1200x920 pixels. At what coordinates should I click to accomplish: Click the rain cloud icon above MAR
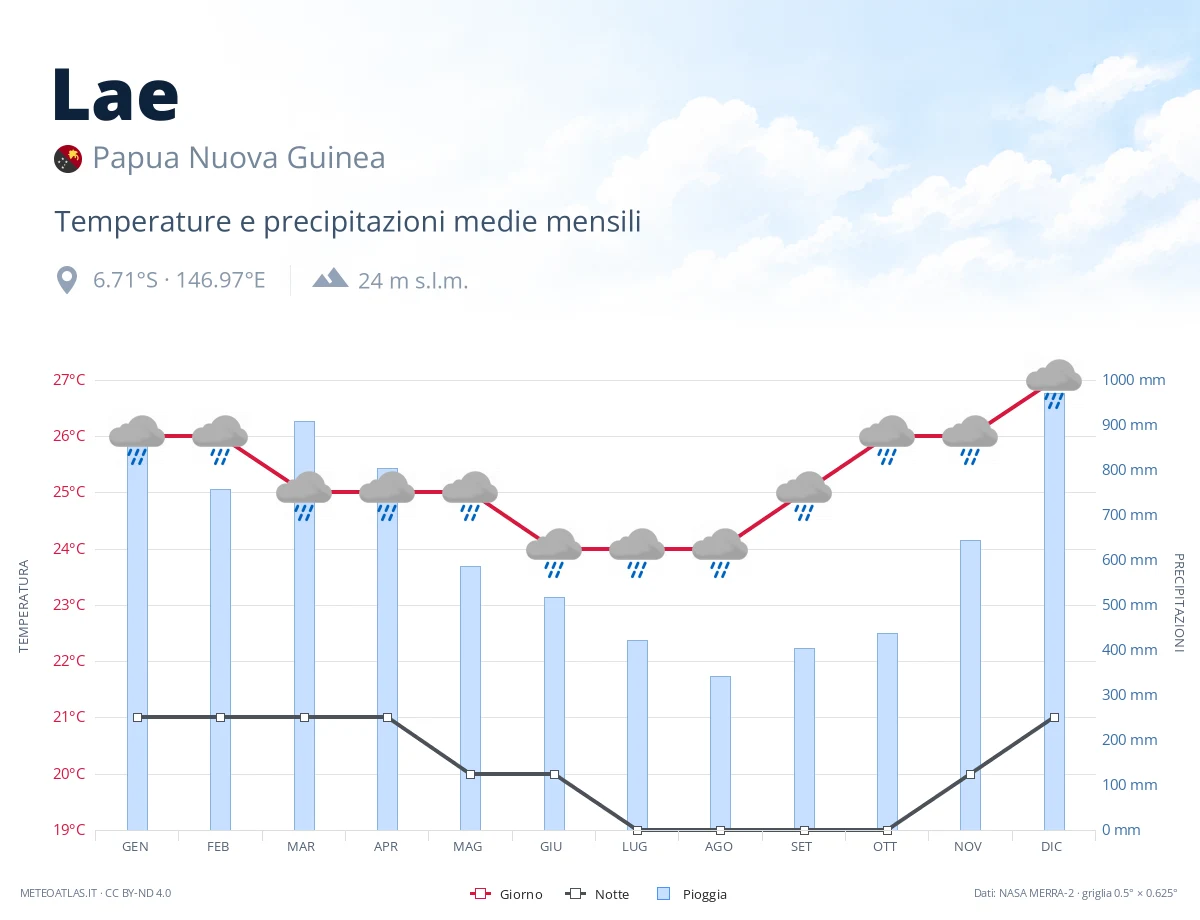click(x=304, y=496)
